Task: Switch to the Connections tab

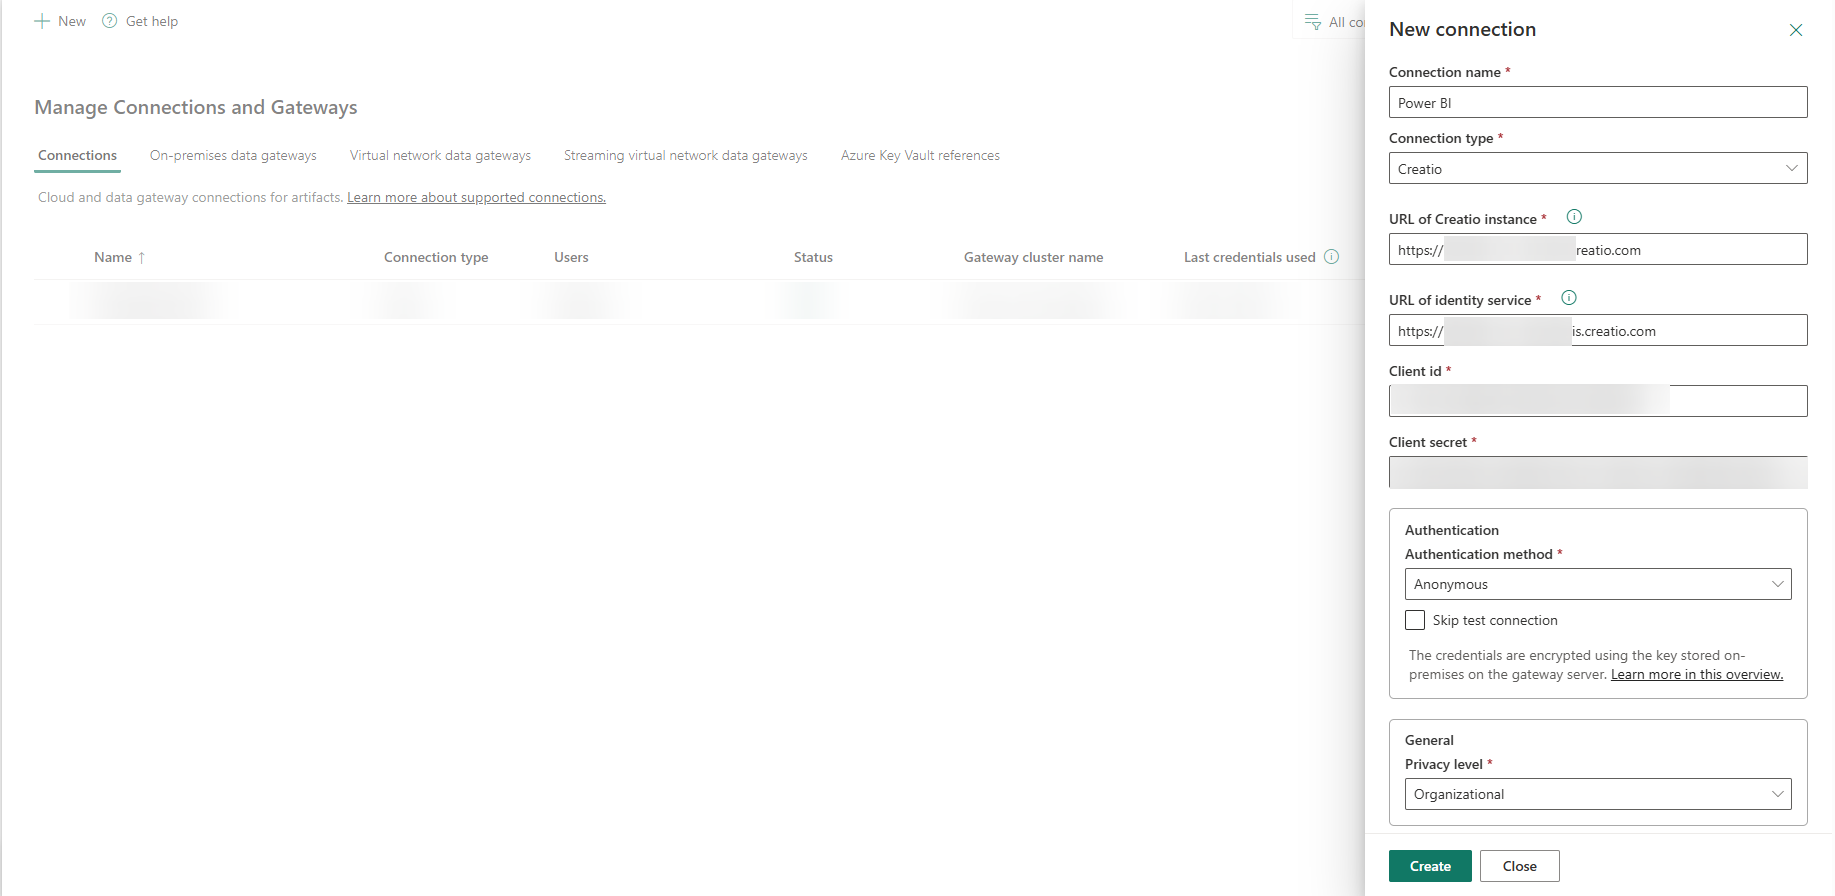Action: tap(78, 156)
